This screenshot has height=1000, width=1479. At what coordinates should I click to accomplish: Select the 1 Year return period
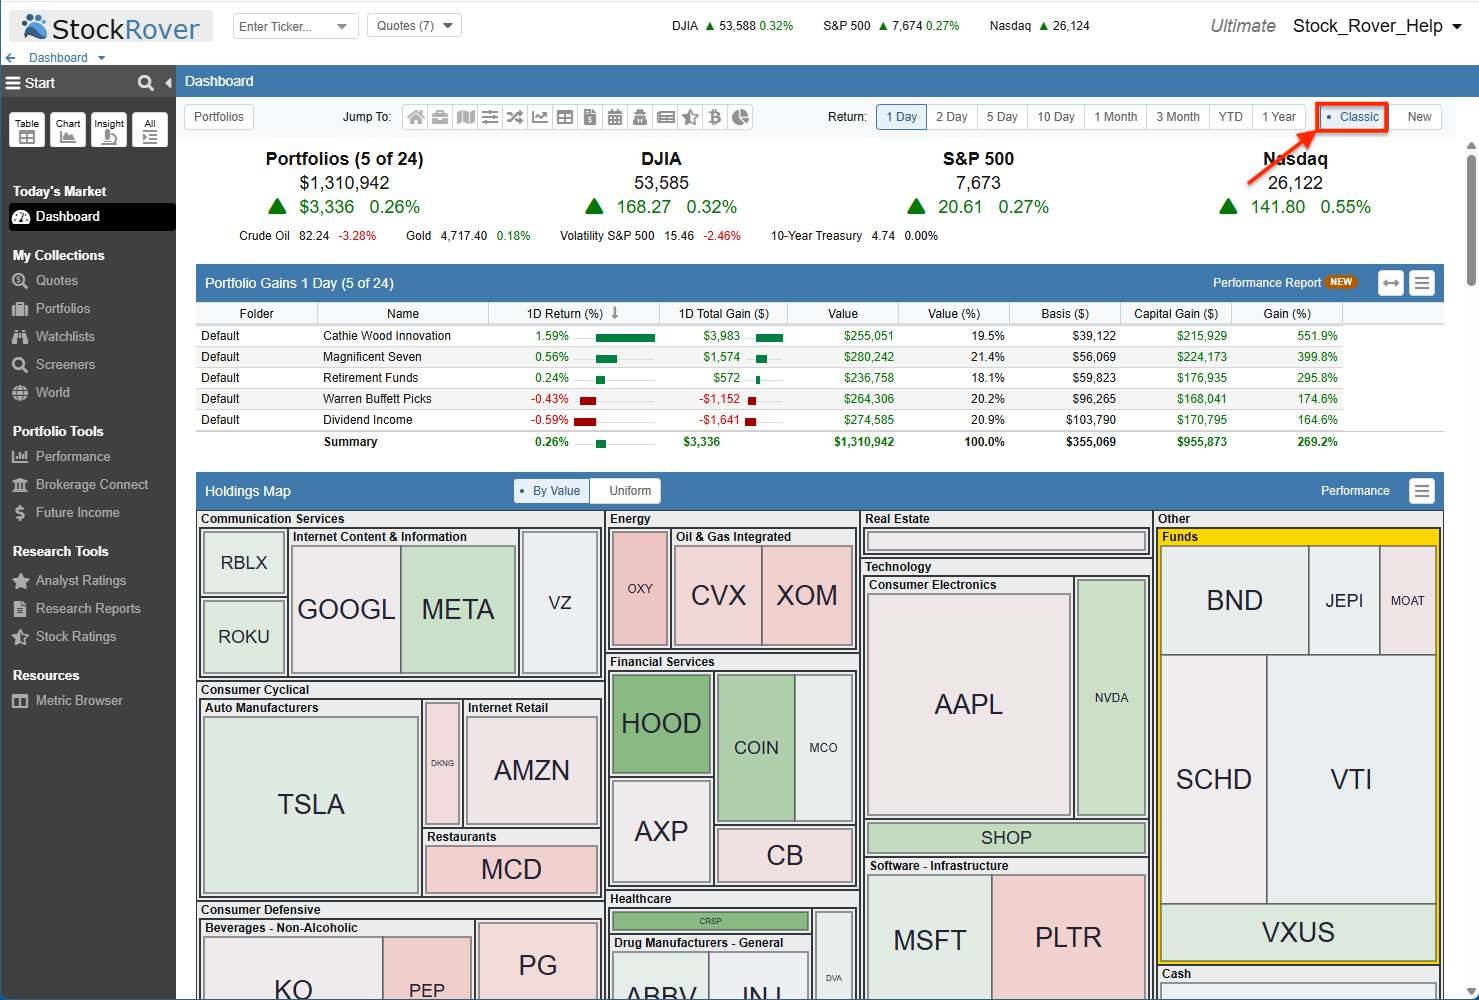1278,117
